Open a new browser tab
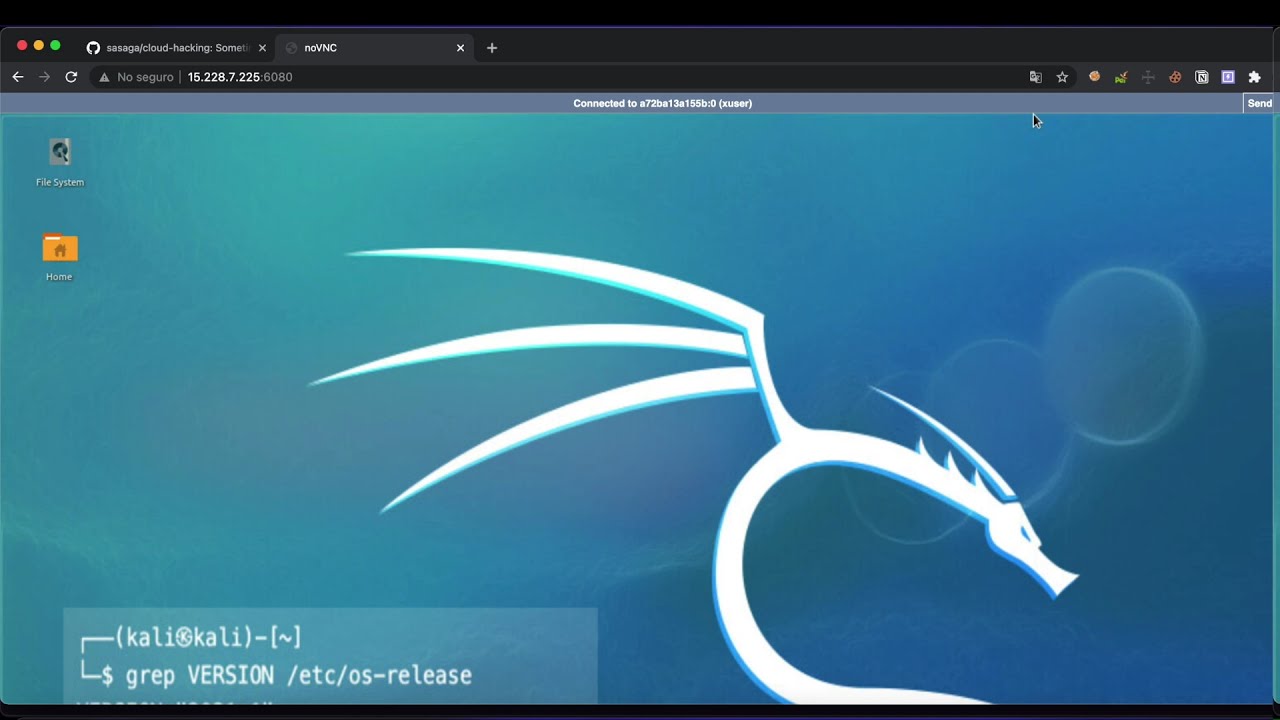The width and height of the screenshot is (1280, 720). [491, 47]
